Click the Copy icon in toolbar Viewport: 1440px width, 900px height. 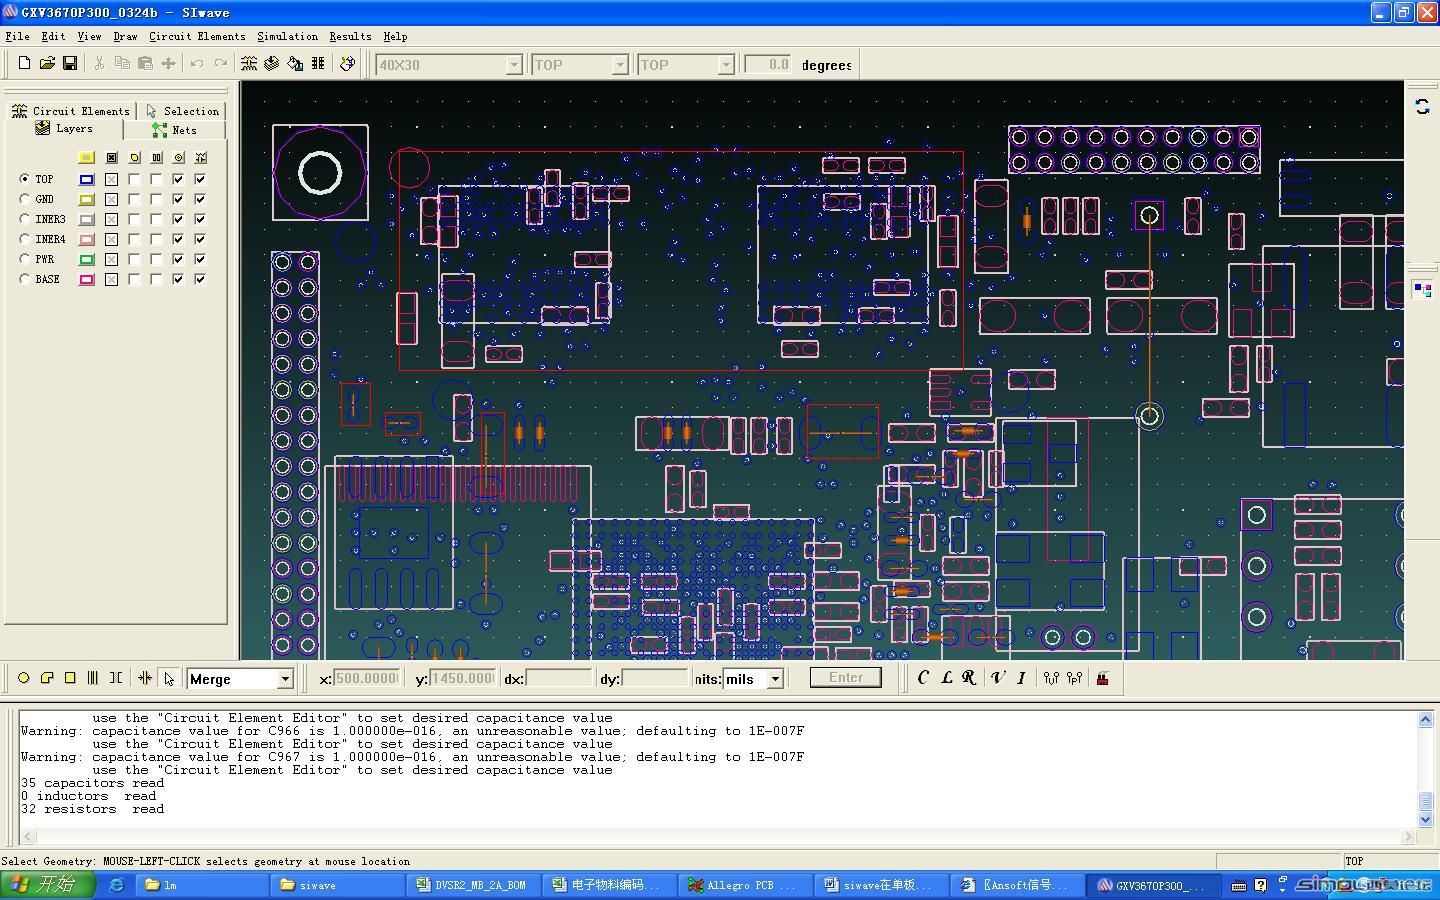[122, 64]
